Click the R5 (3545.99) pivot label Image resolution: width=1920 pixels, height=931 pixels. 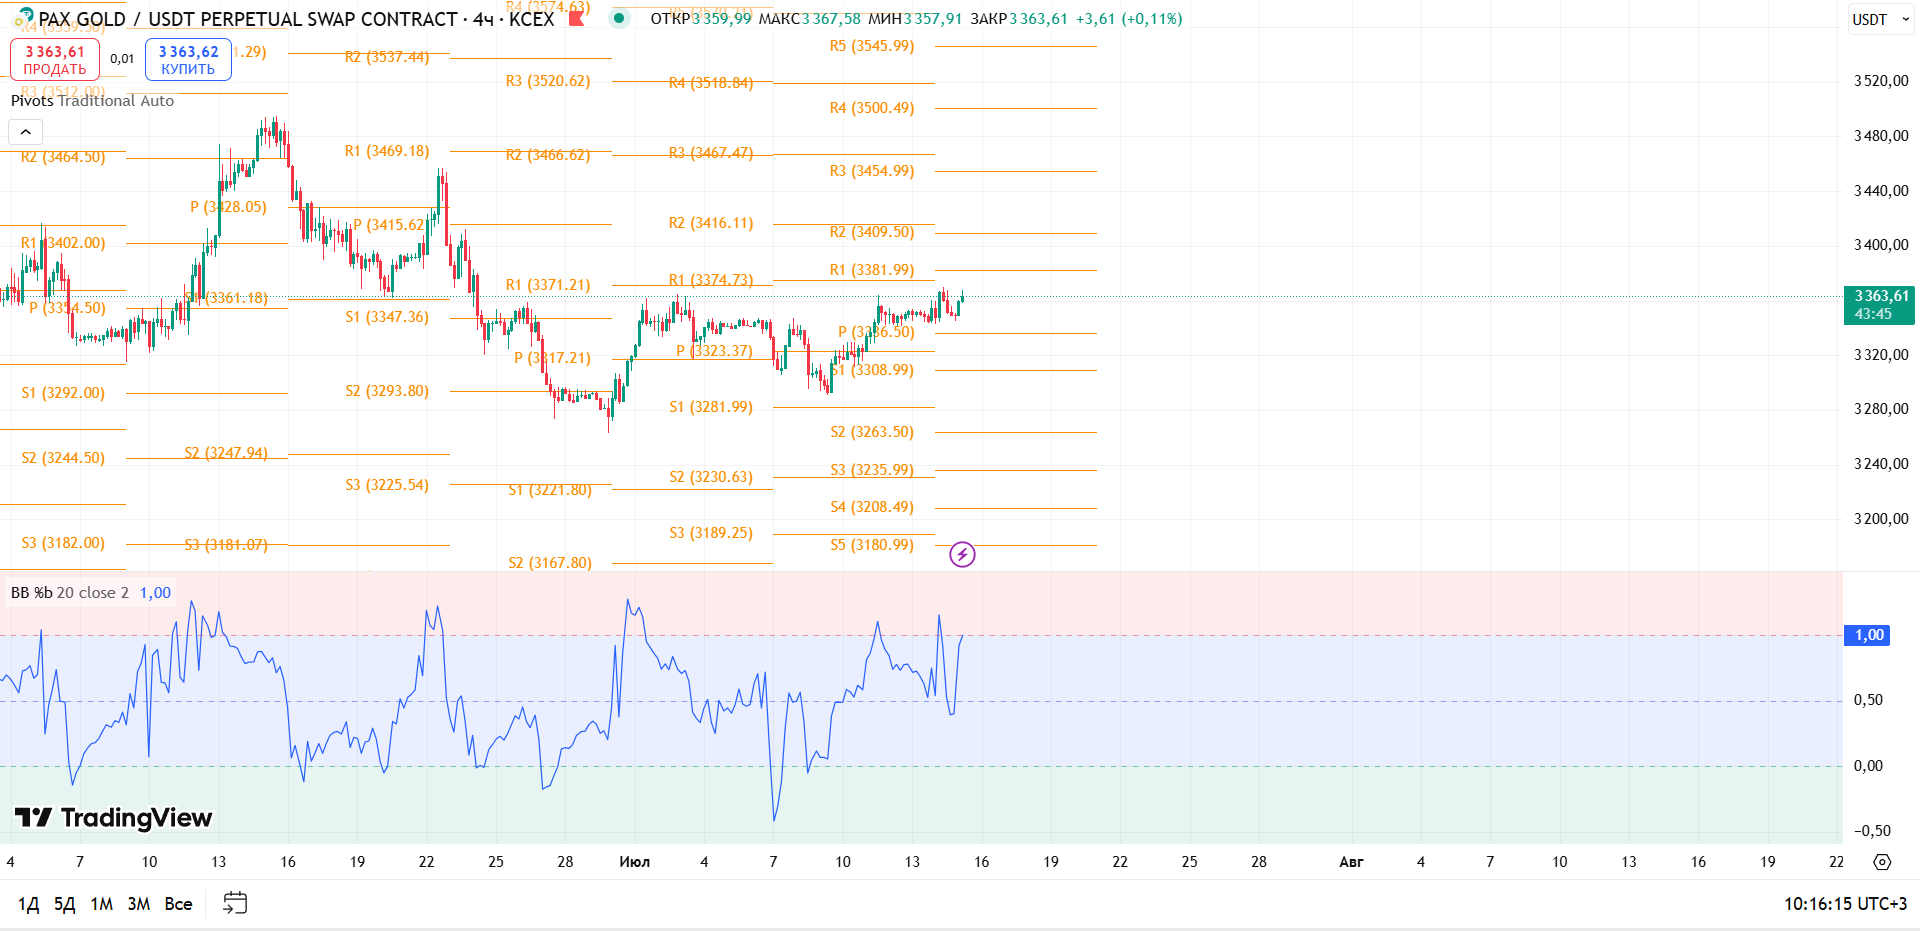pyautogui.click(x=872, y=46)
